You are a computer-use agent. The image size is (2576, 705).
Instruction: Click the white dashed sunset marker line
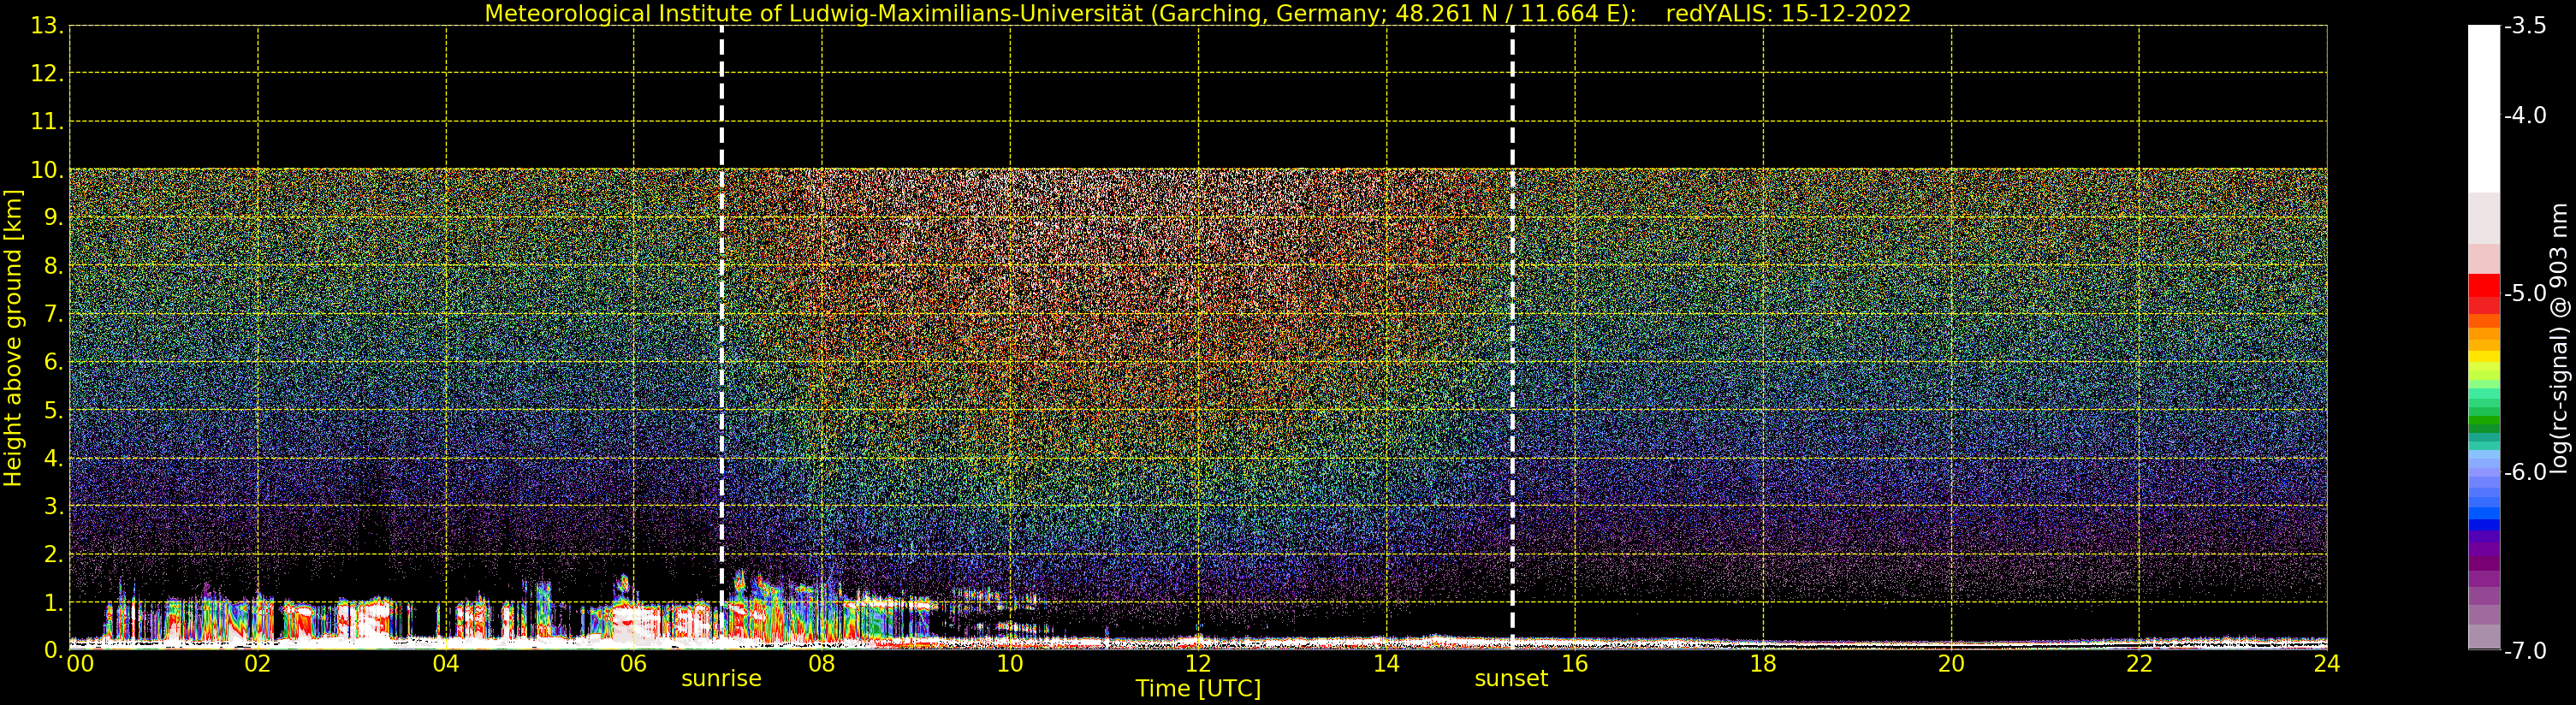coord(1512,338)
